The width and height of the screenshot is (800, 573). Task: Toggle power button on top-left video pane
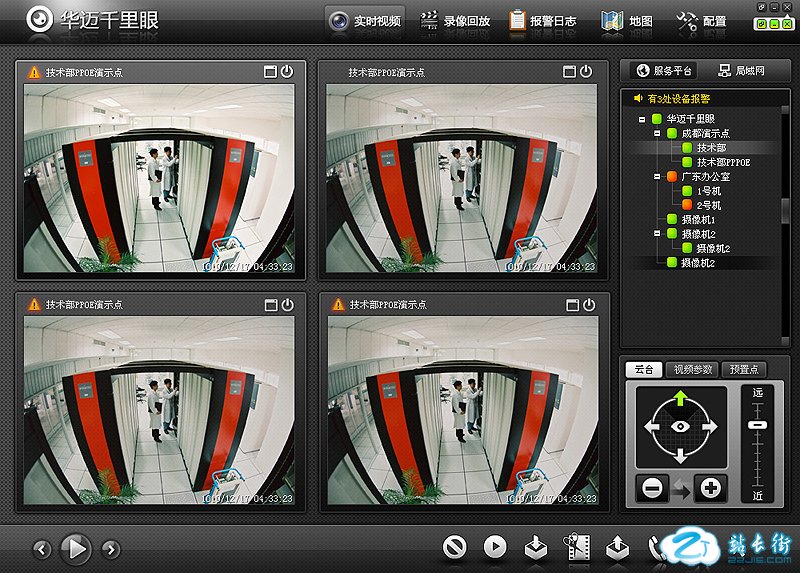point(287,72)
